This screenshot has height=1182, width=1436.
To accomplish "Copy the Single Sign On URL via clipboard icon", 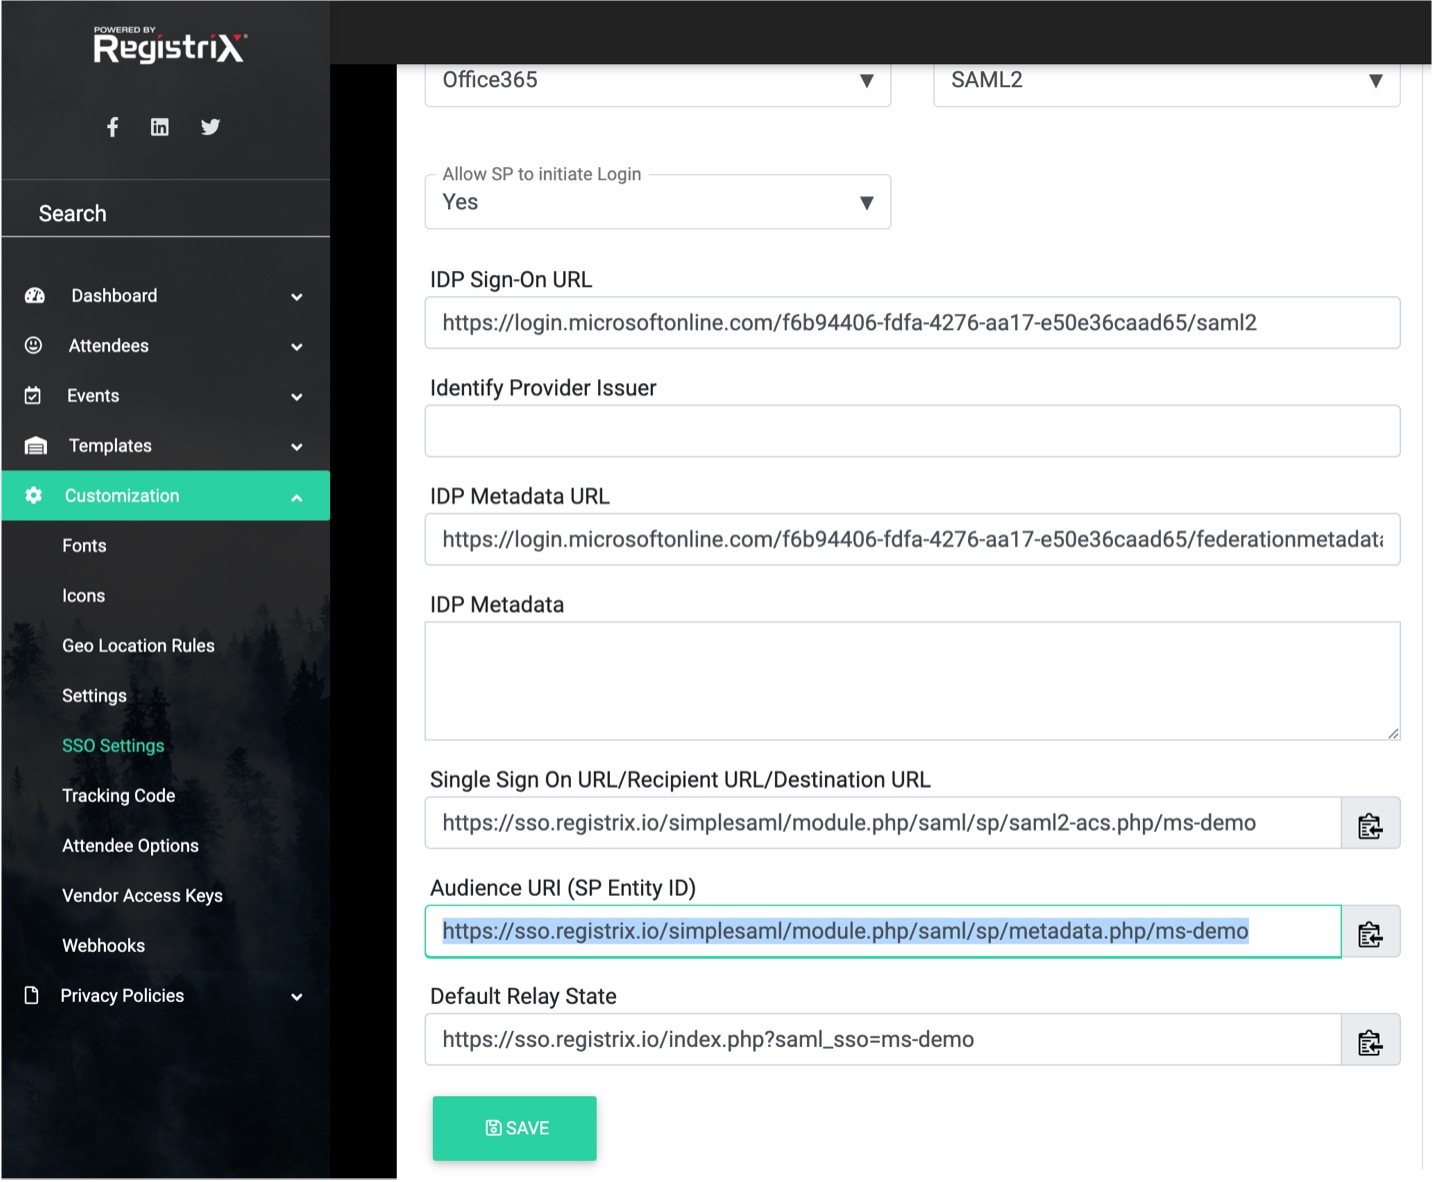I will [1370, 823].
